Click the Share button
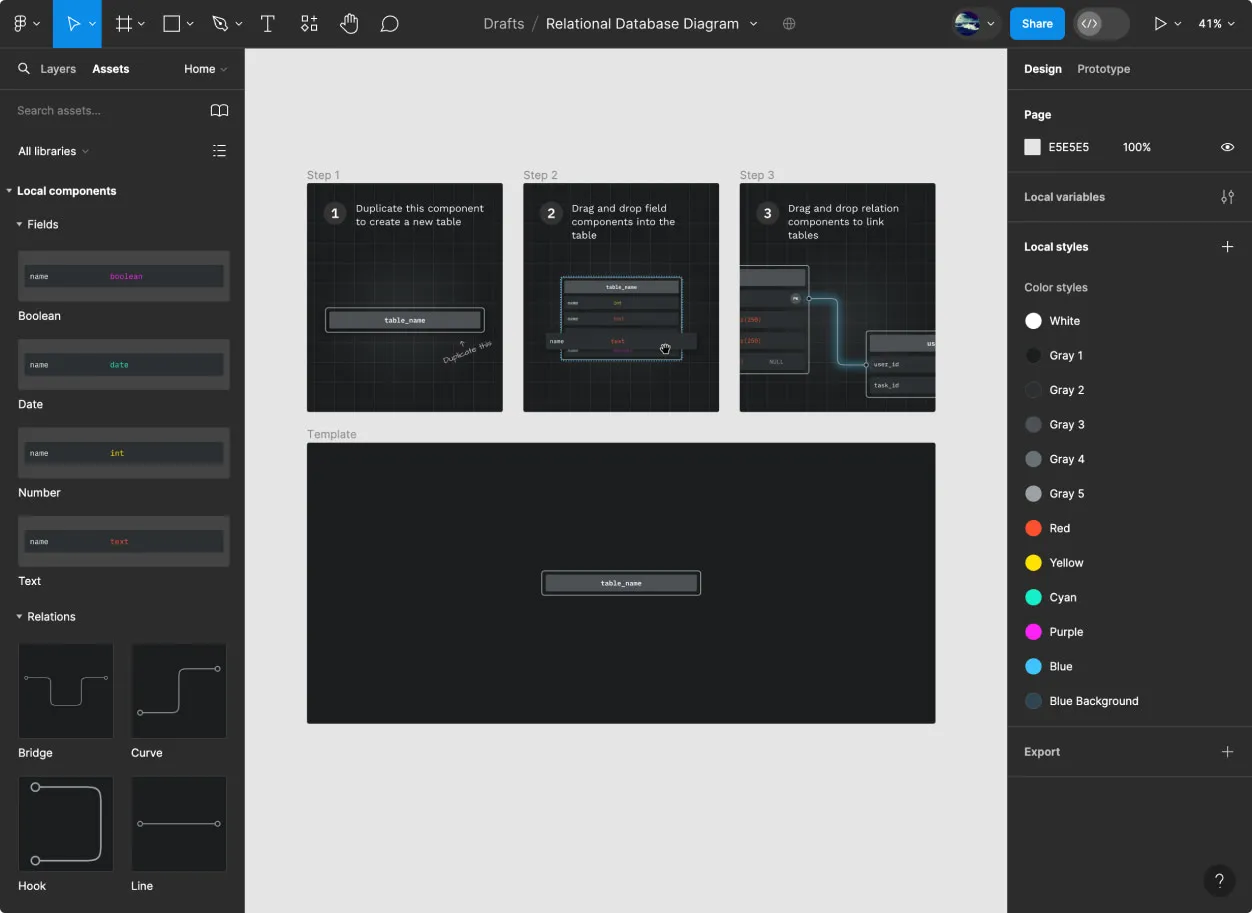The height and width of the screenshot is (913, 1252). click(1037, 23)
